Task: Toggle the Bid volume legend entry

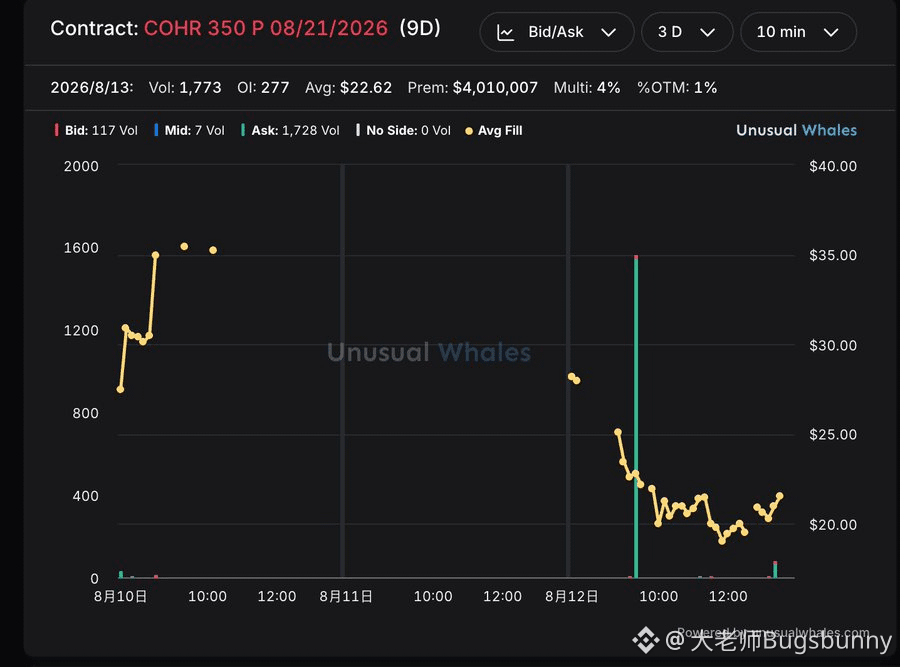Action: pos(96,130)
